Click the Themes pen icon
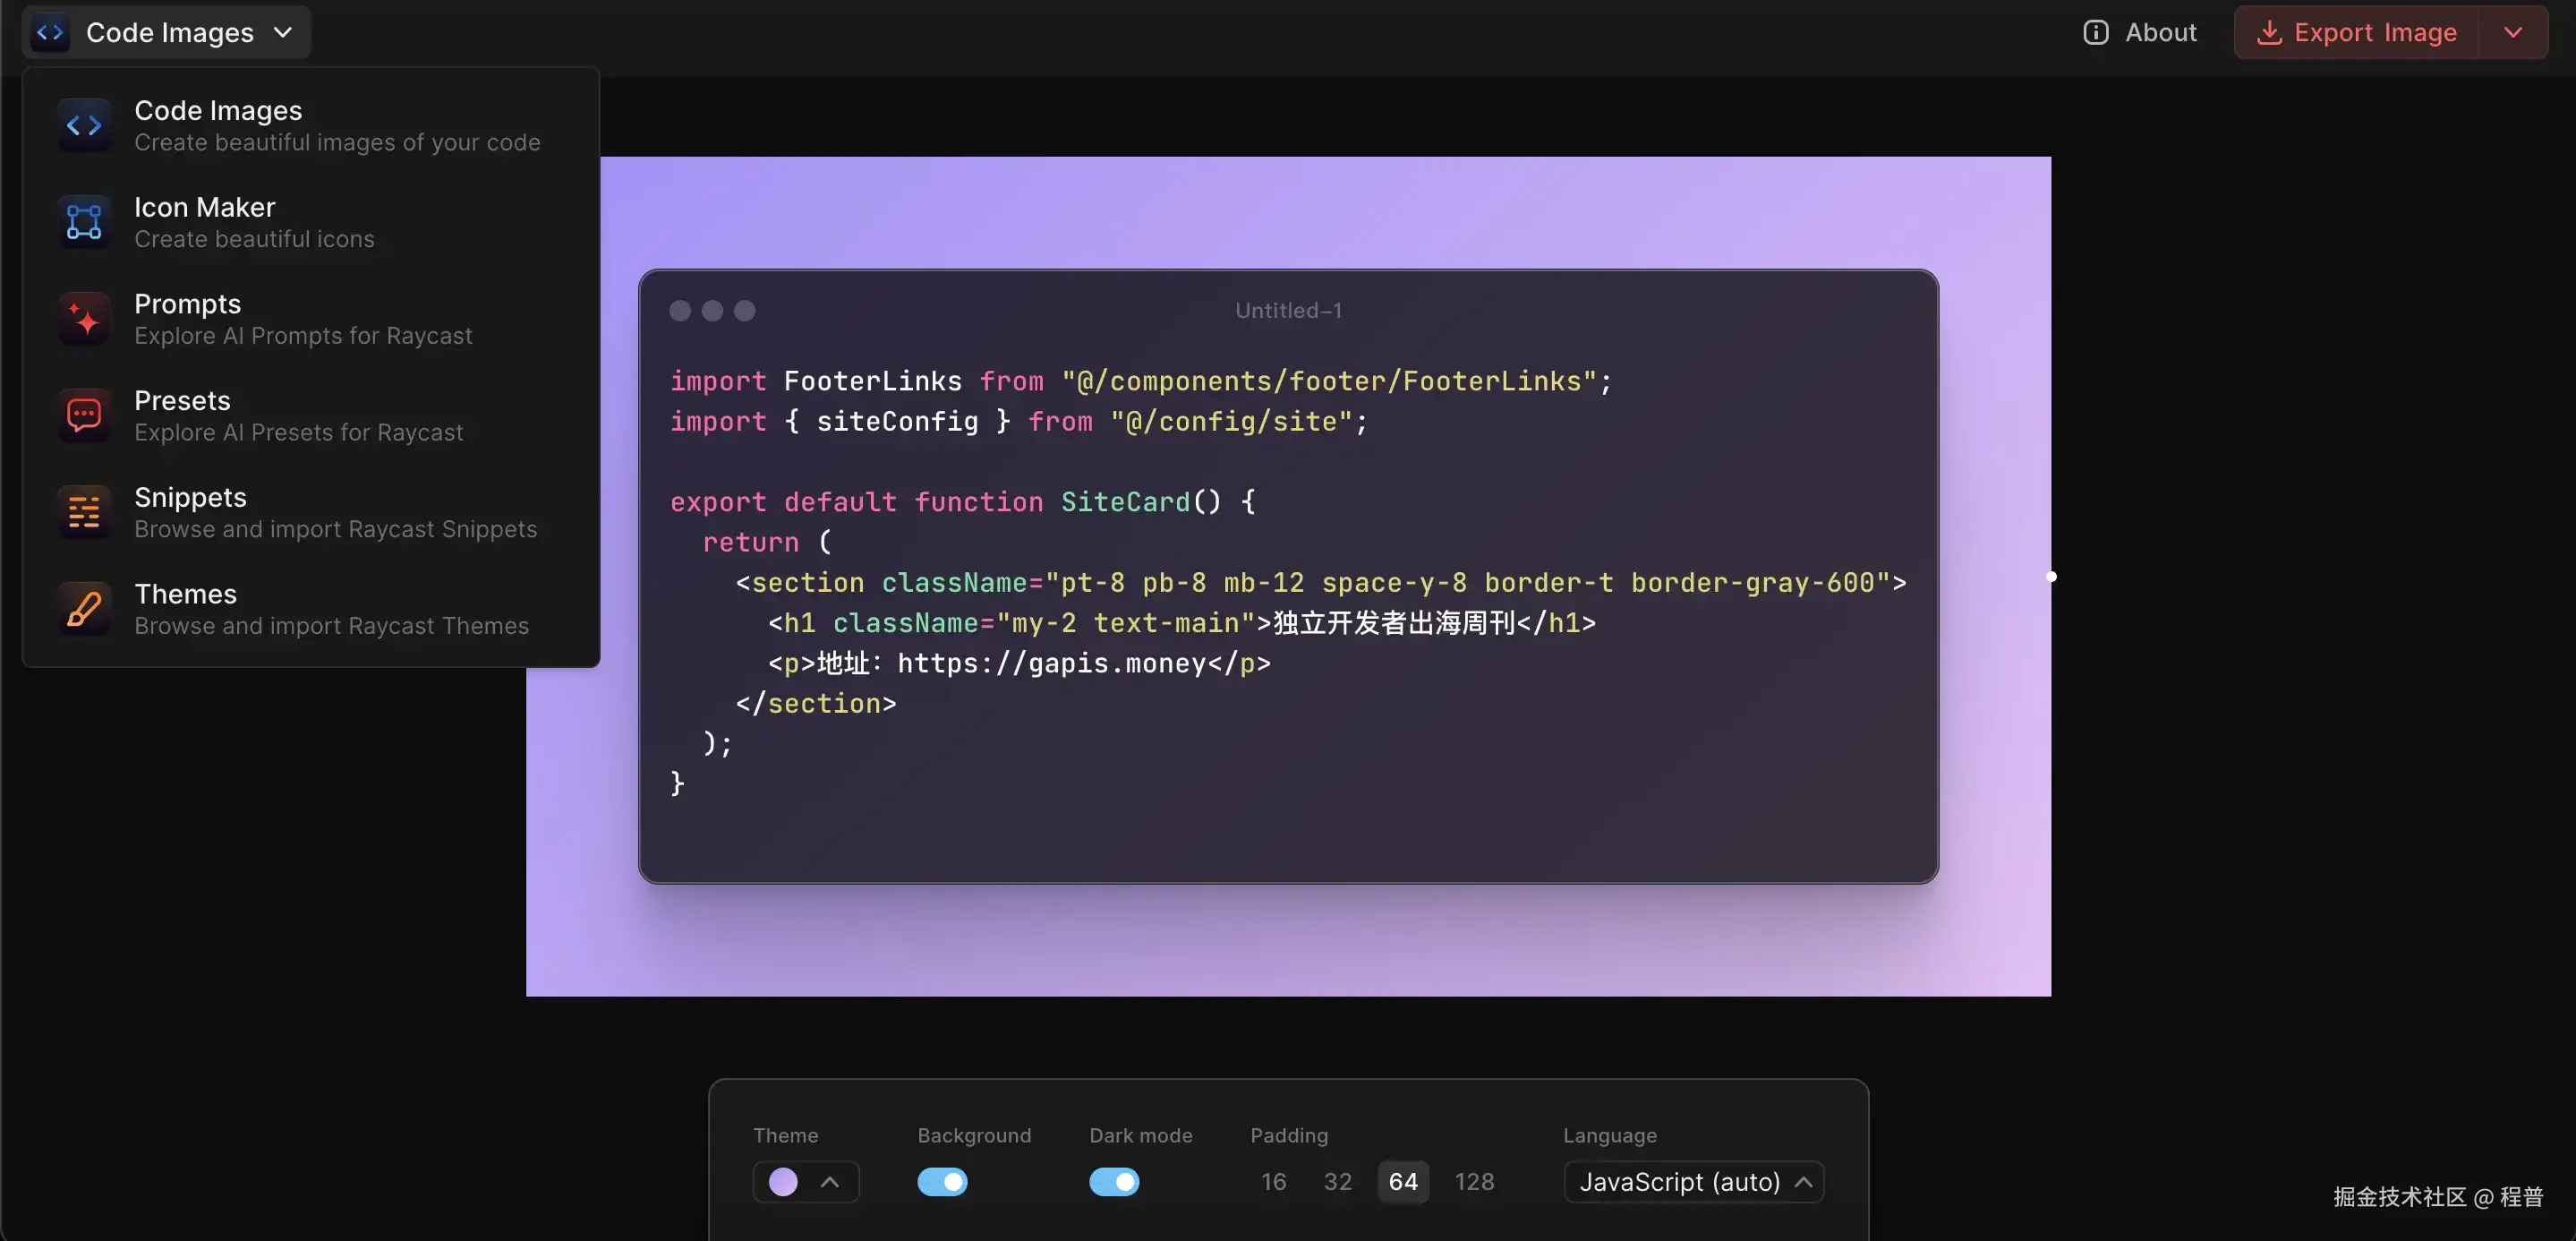This screenshot has height=1241, width=2576. [x=84, y=608]
